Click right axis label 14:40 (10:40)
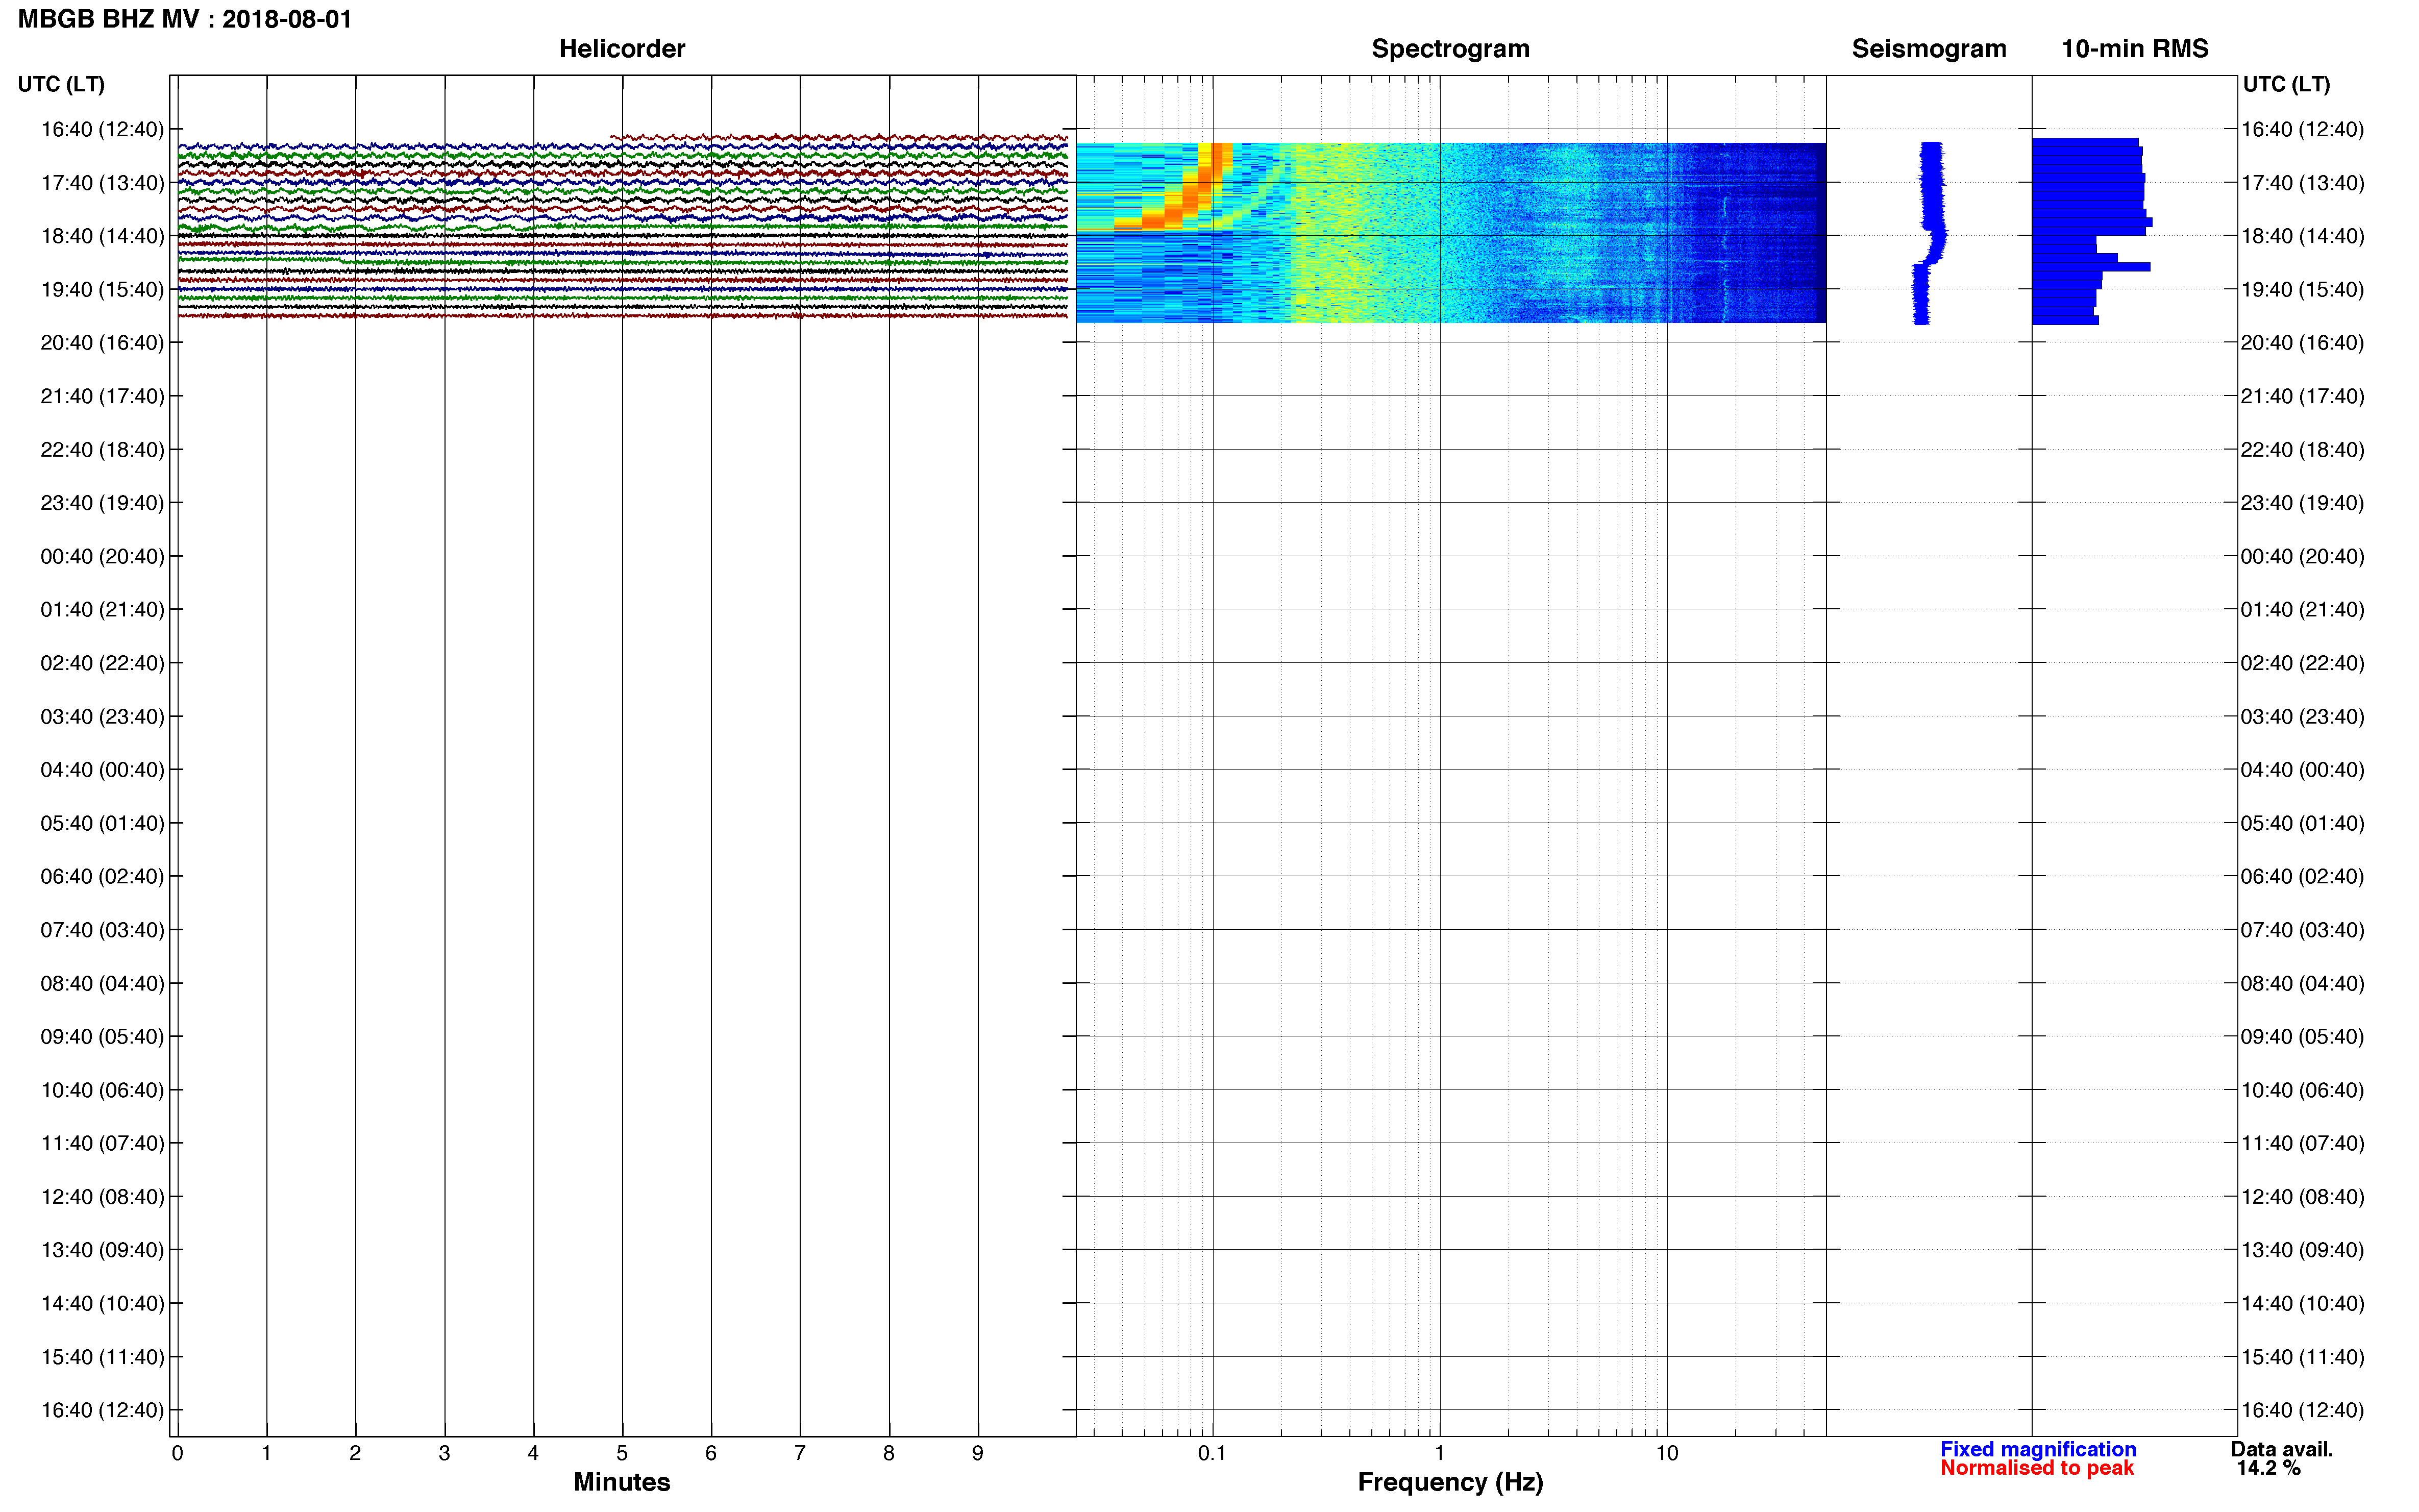This screenshot has height=1512, width=2419. pos(2302,1303)
